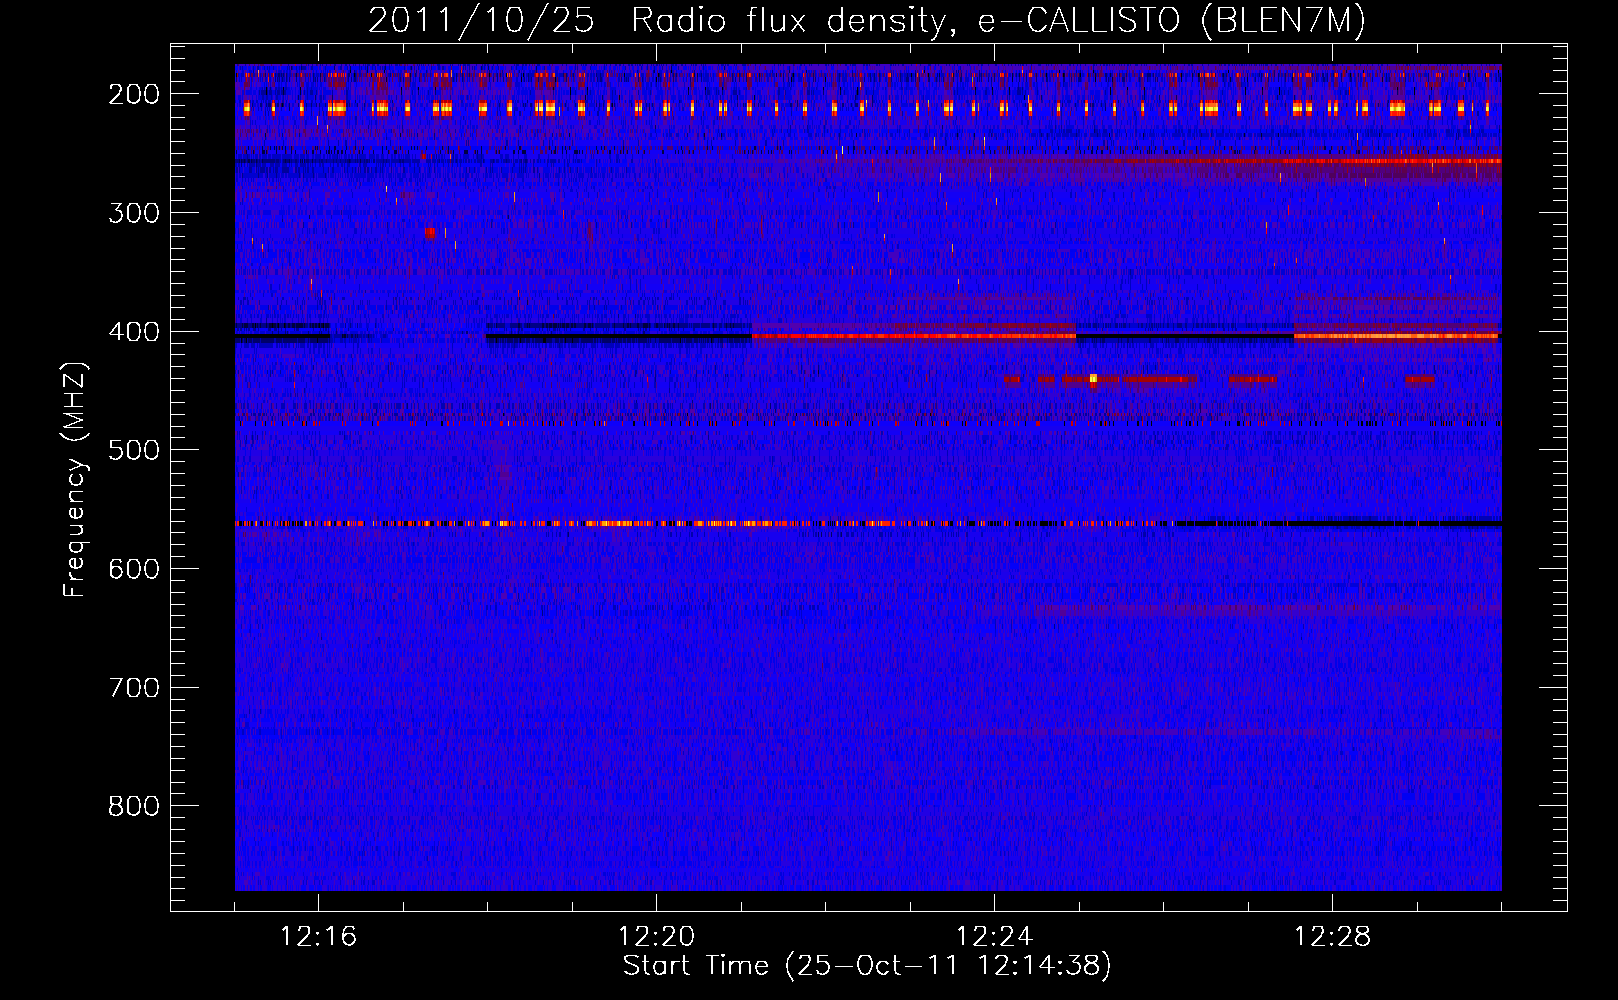Click the bright yellow spot near 440 MHz
The width and height of the screenshot is (1618, 1000).
click(1093, 379)
